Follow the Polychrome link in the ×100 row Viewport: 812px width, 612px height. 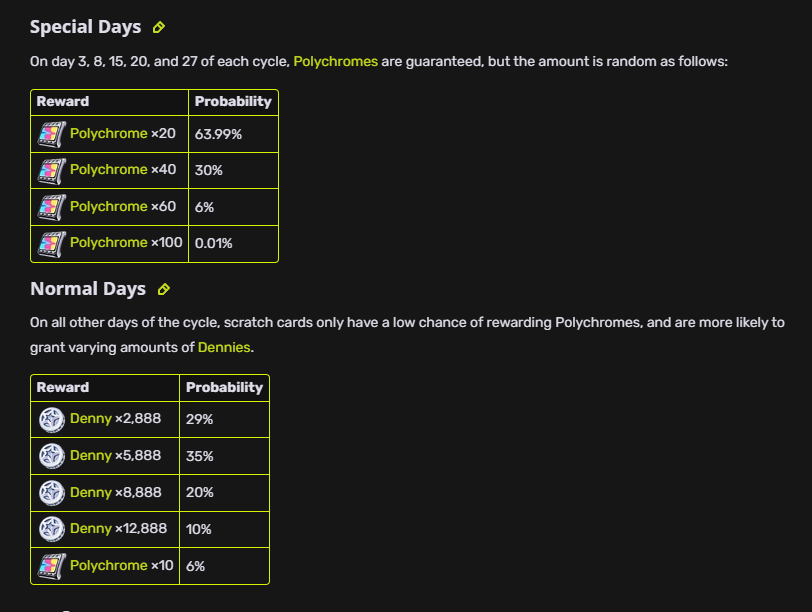click(109, 243)
